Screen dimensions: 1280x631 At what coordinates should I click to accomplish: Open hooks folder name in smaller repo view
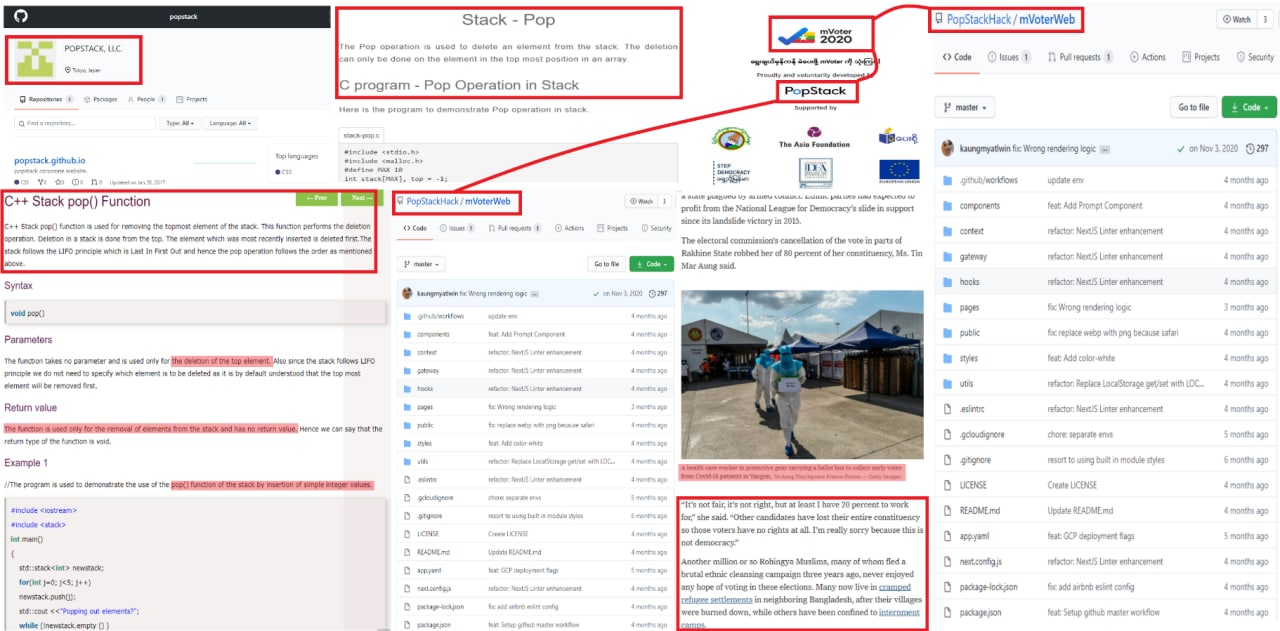[x=425, y=389]
